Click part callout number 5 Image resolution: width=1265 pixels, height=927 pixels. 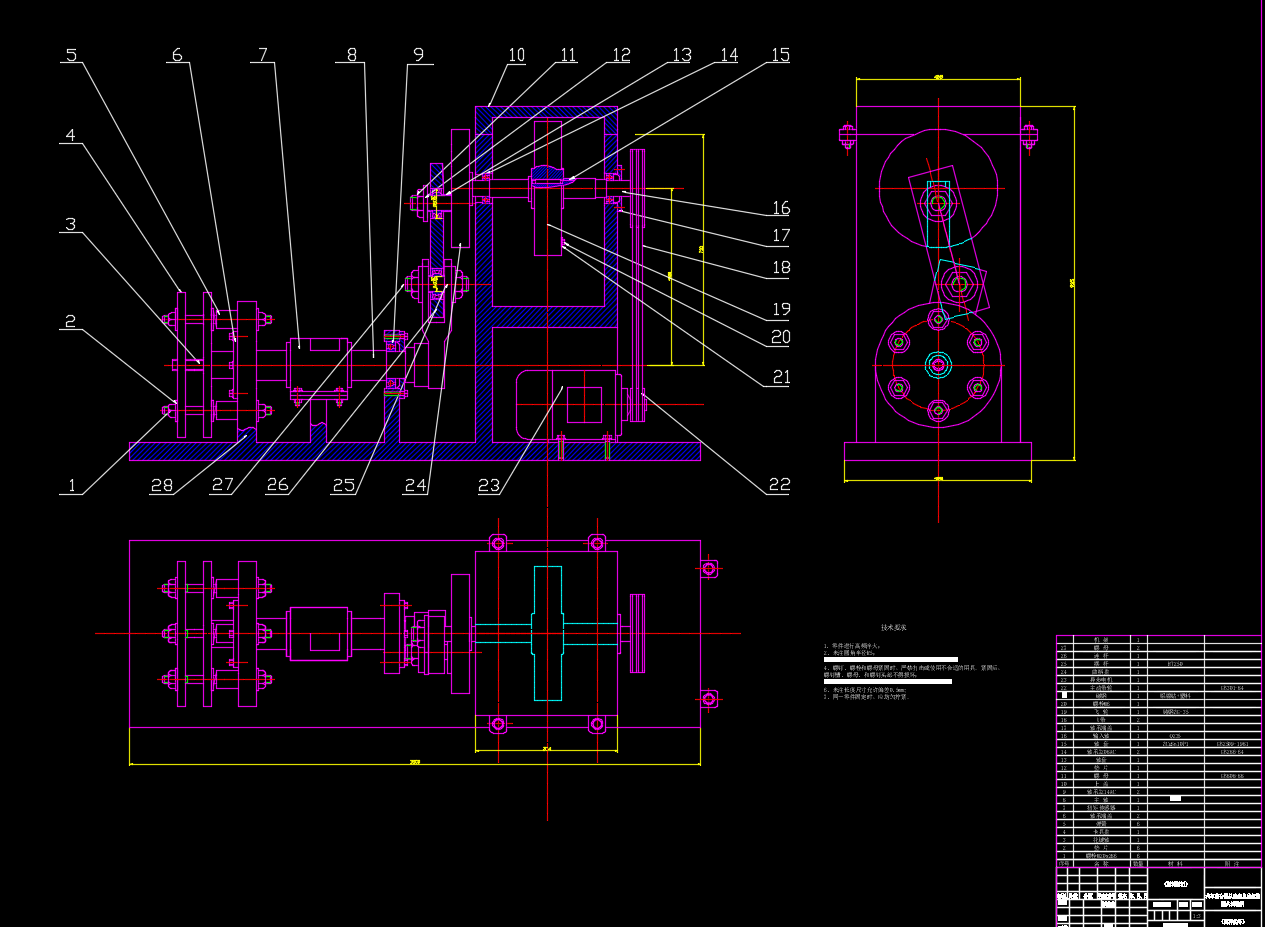pyautogui.click(x=70, y=55)
